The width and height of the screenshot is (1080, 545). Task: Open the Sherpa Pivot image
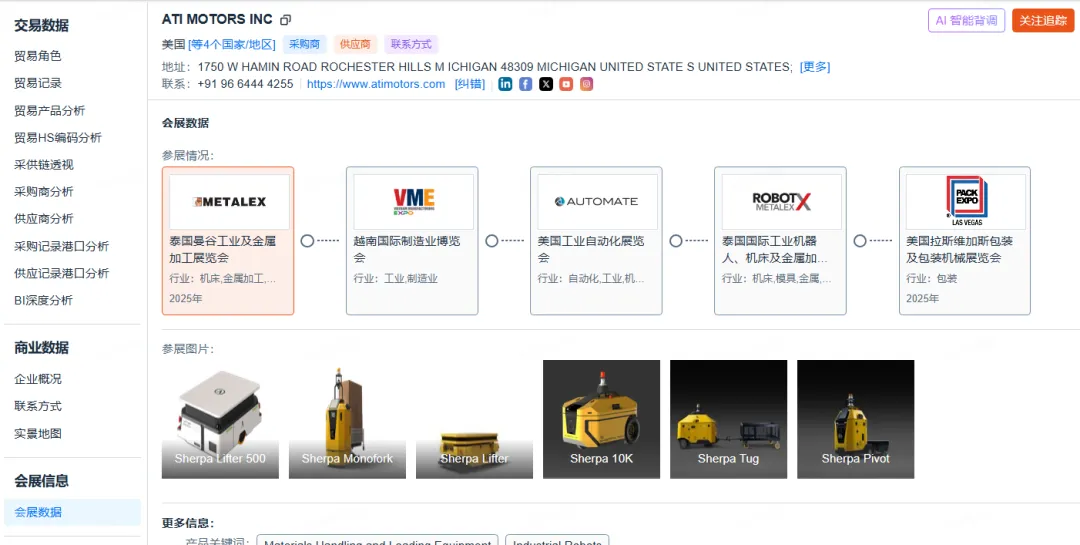[855, 419]
